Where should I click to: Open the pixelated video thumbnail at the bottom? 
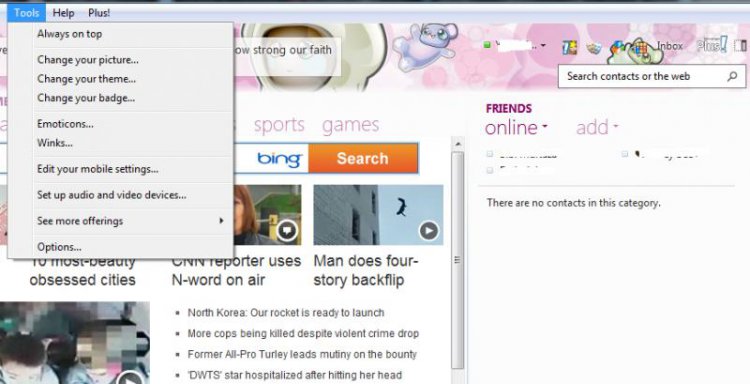[x=75, y=343]
